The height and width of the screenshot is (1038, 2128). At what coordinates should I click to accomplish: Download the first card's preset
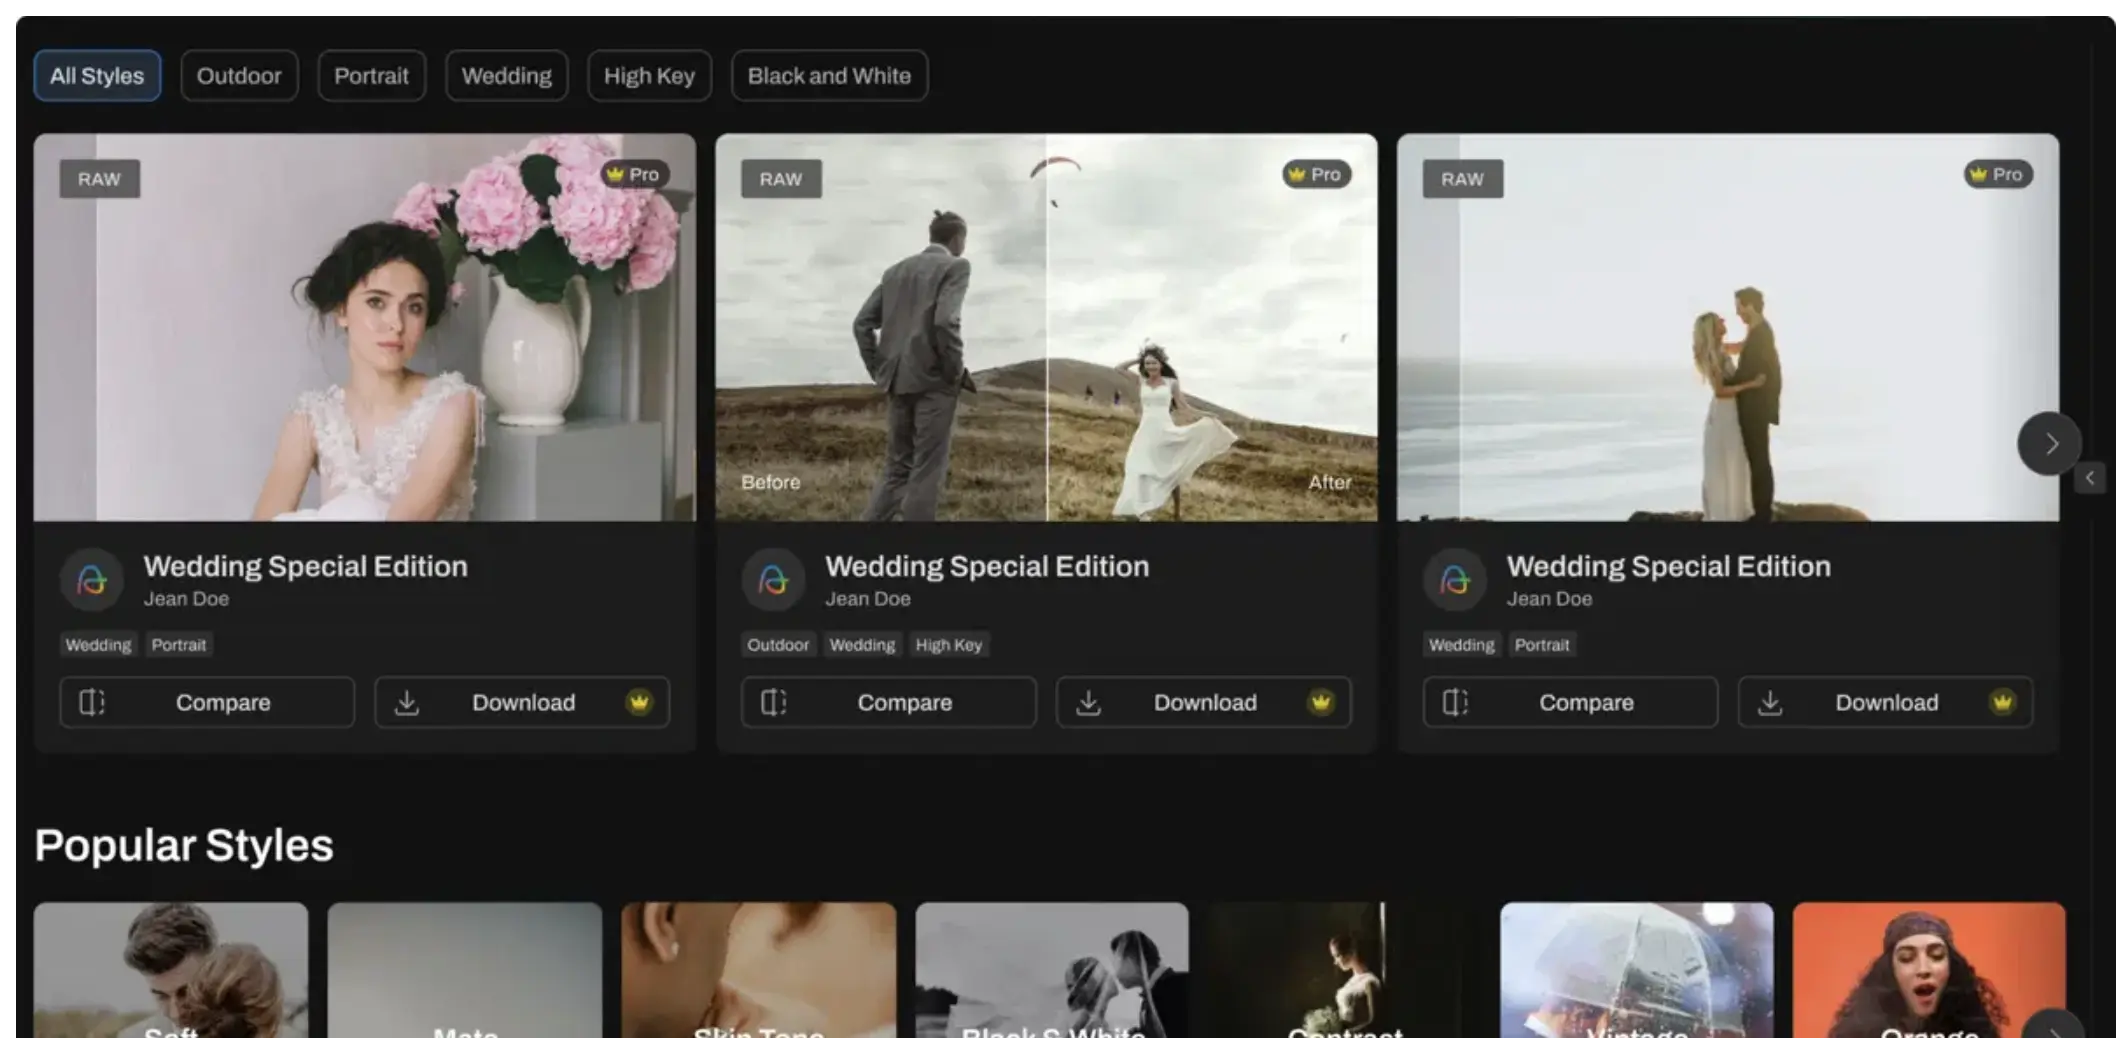point(522,702)
